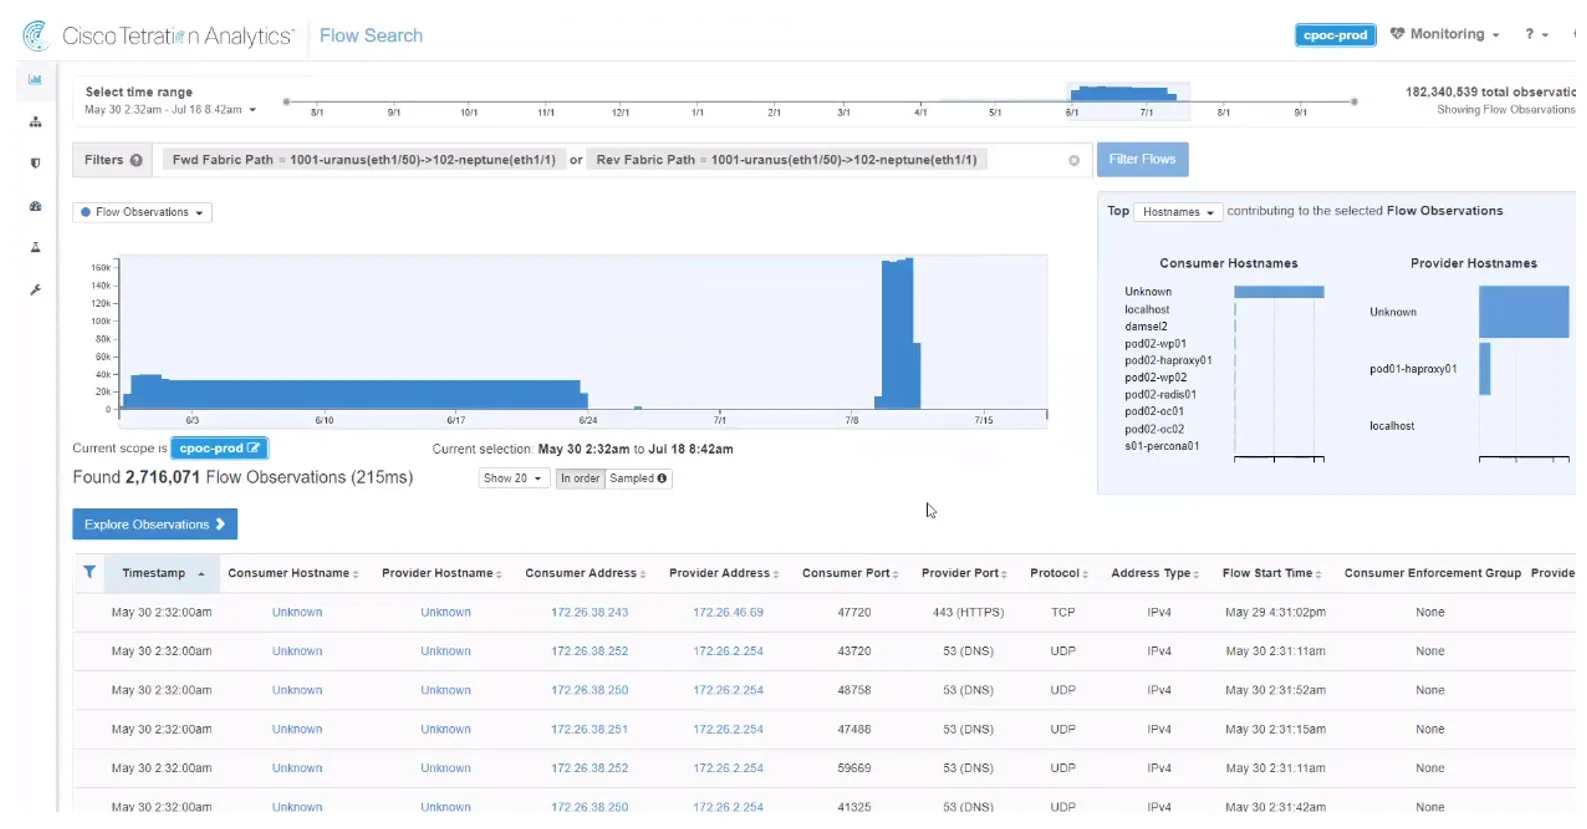Open the question mark help menu
This screenshot has height=829, width=1587.
[1536, 34]
